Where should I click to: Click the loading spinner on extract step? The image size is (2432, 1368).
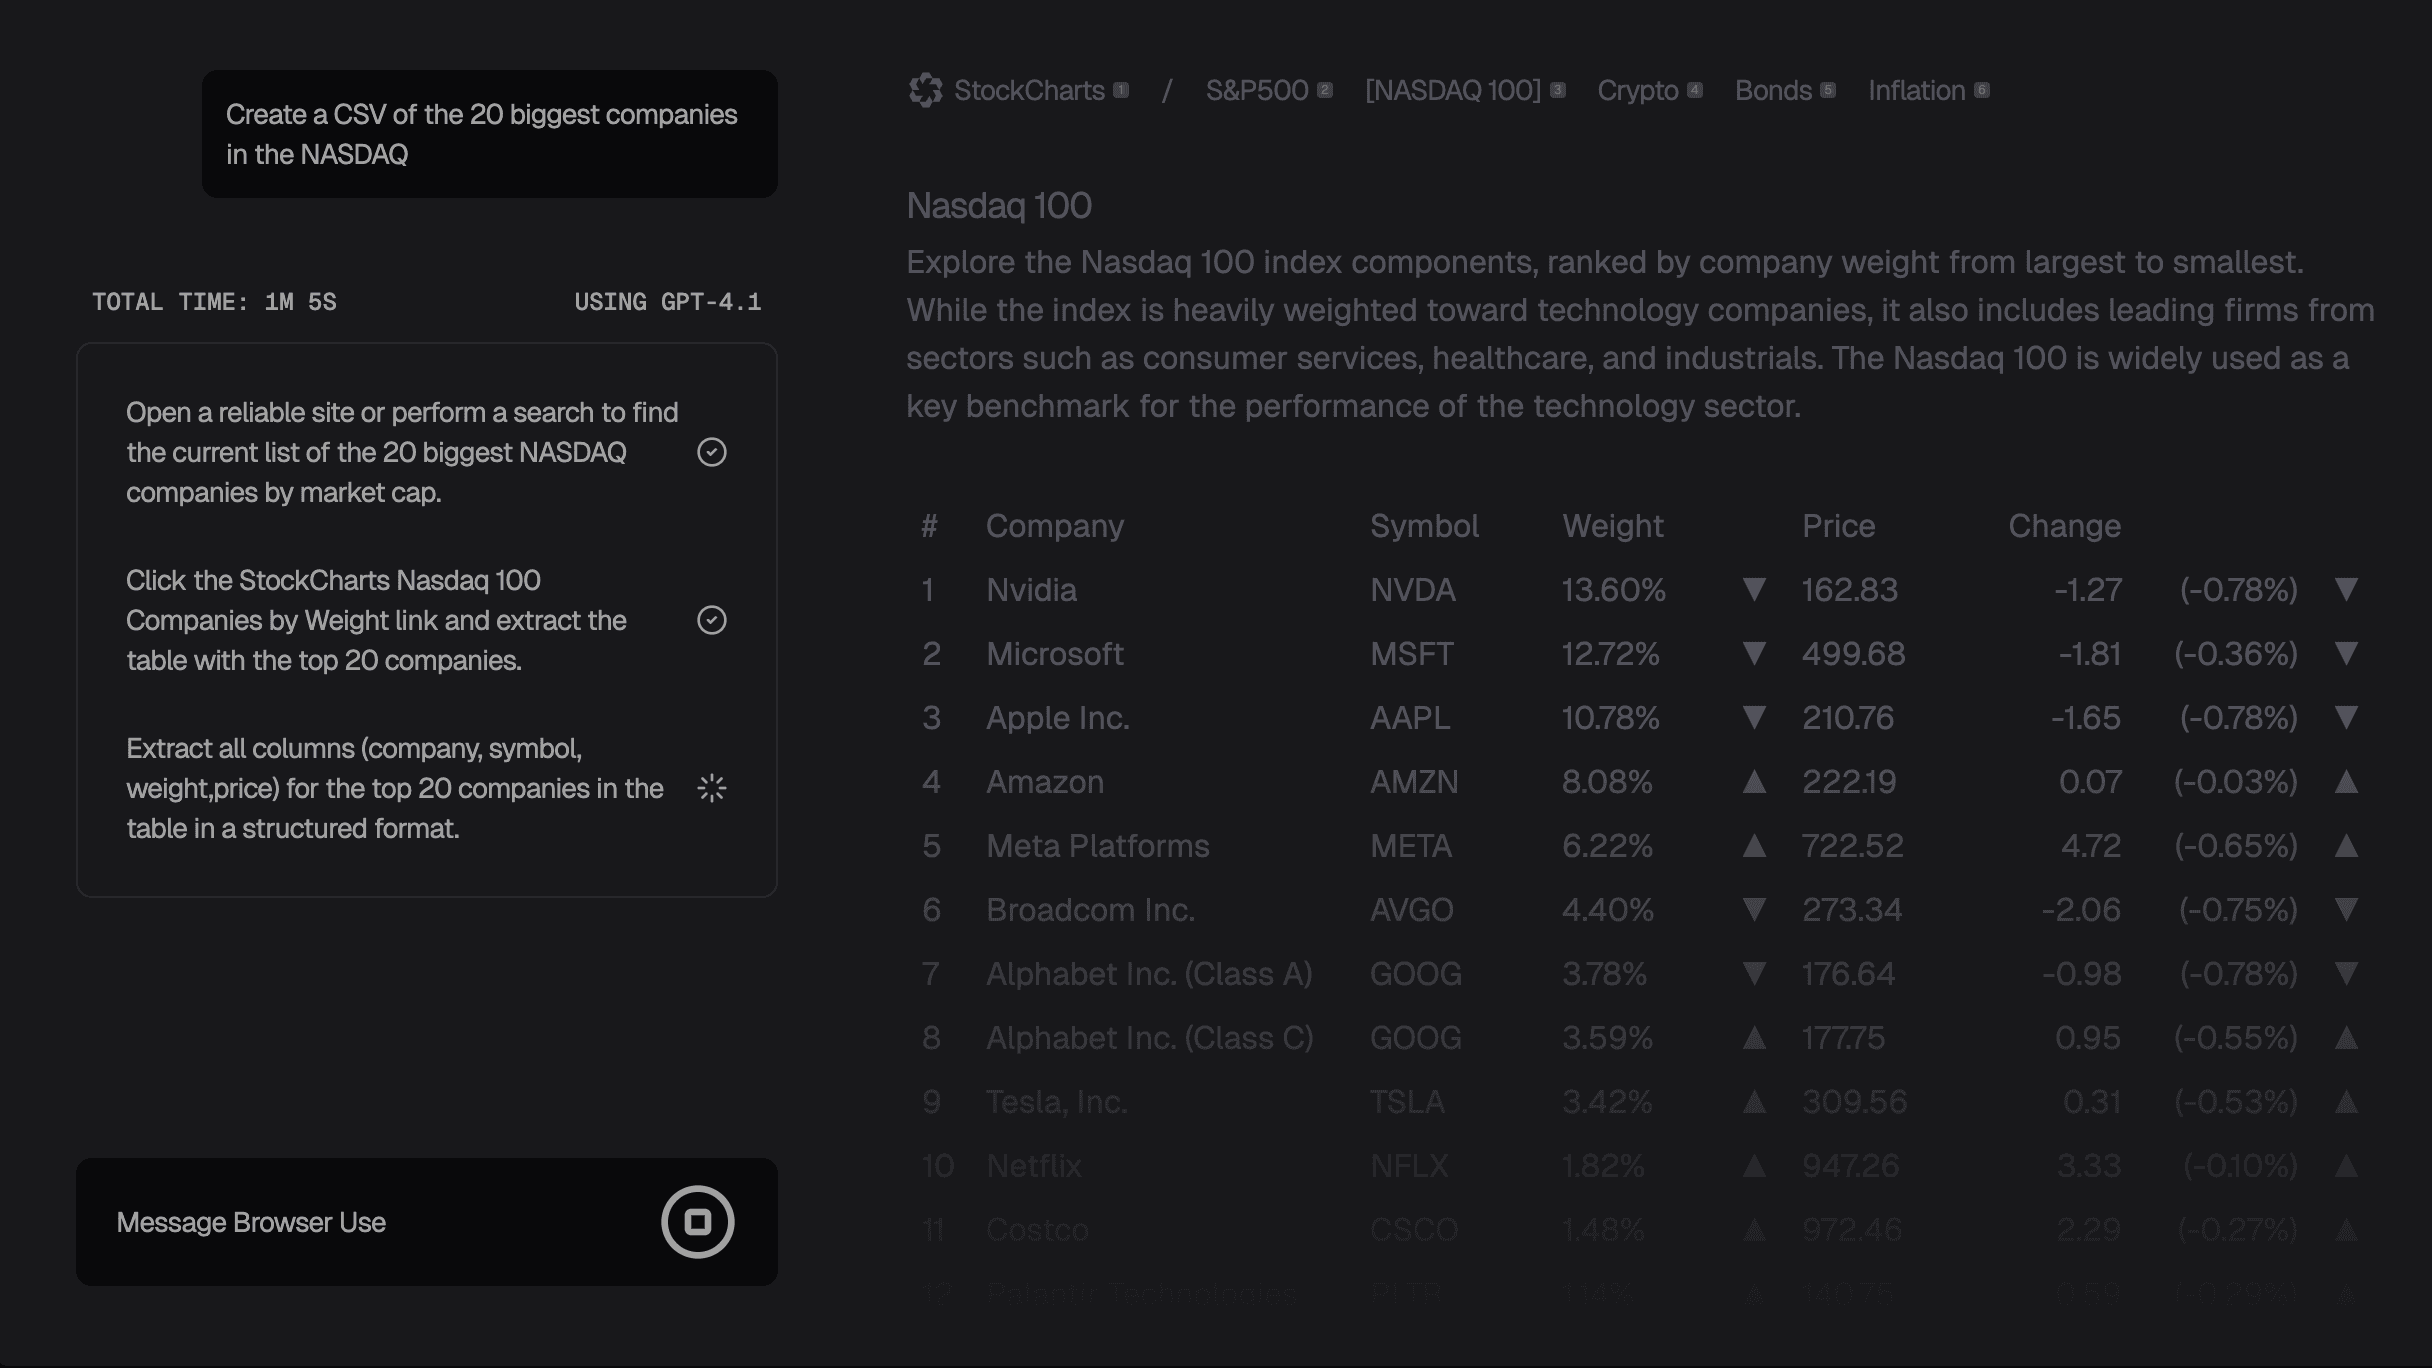(x=711, y=789)
